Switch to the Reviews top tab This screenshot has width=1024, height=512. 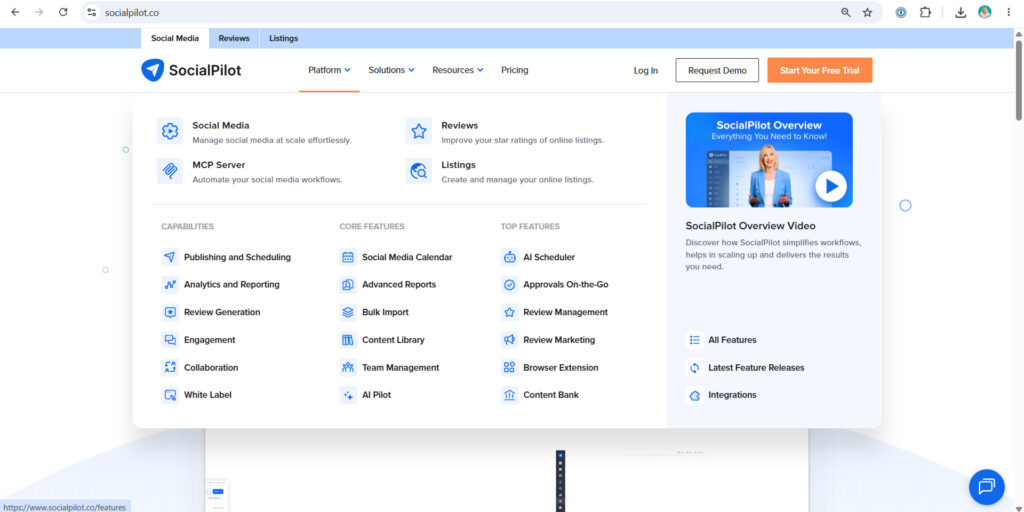(234, 39)
